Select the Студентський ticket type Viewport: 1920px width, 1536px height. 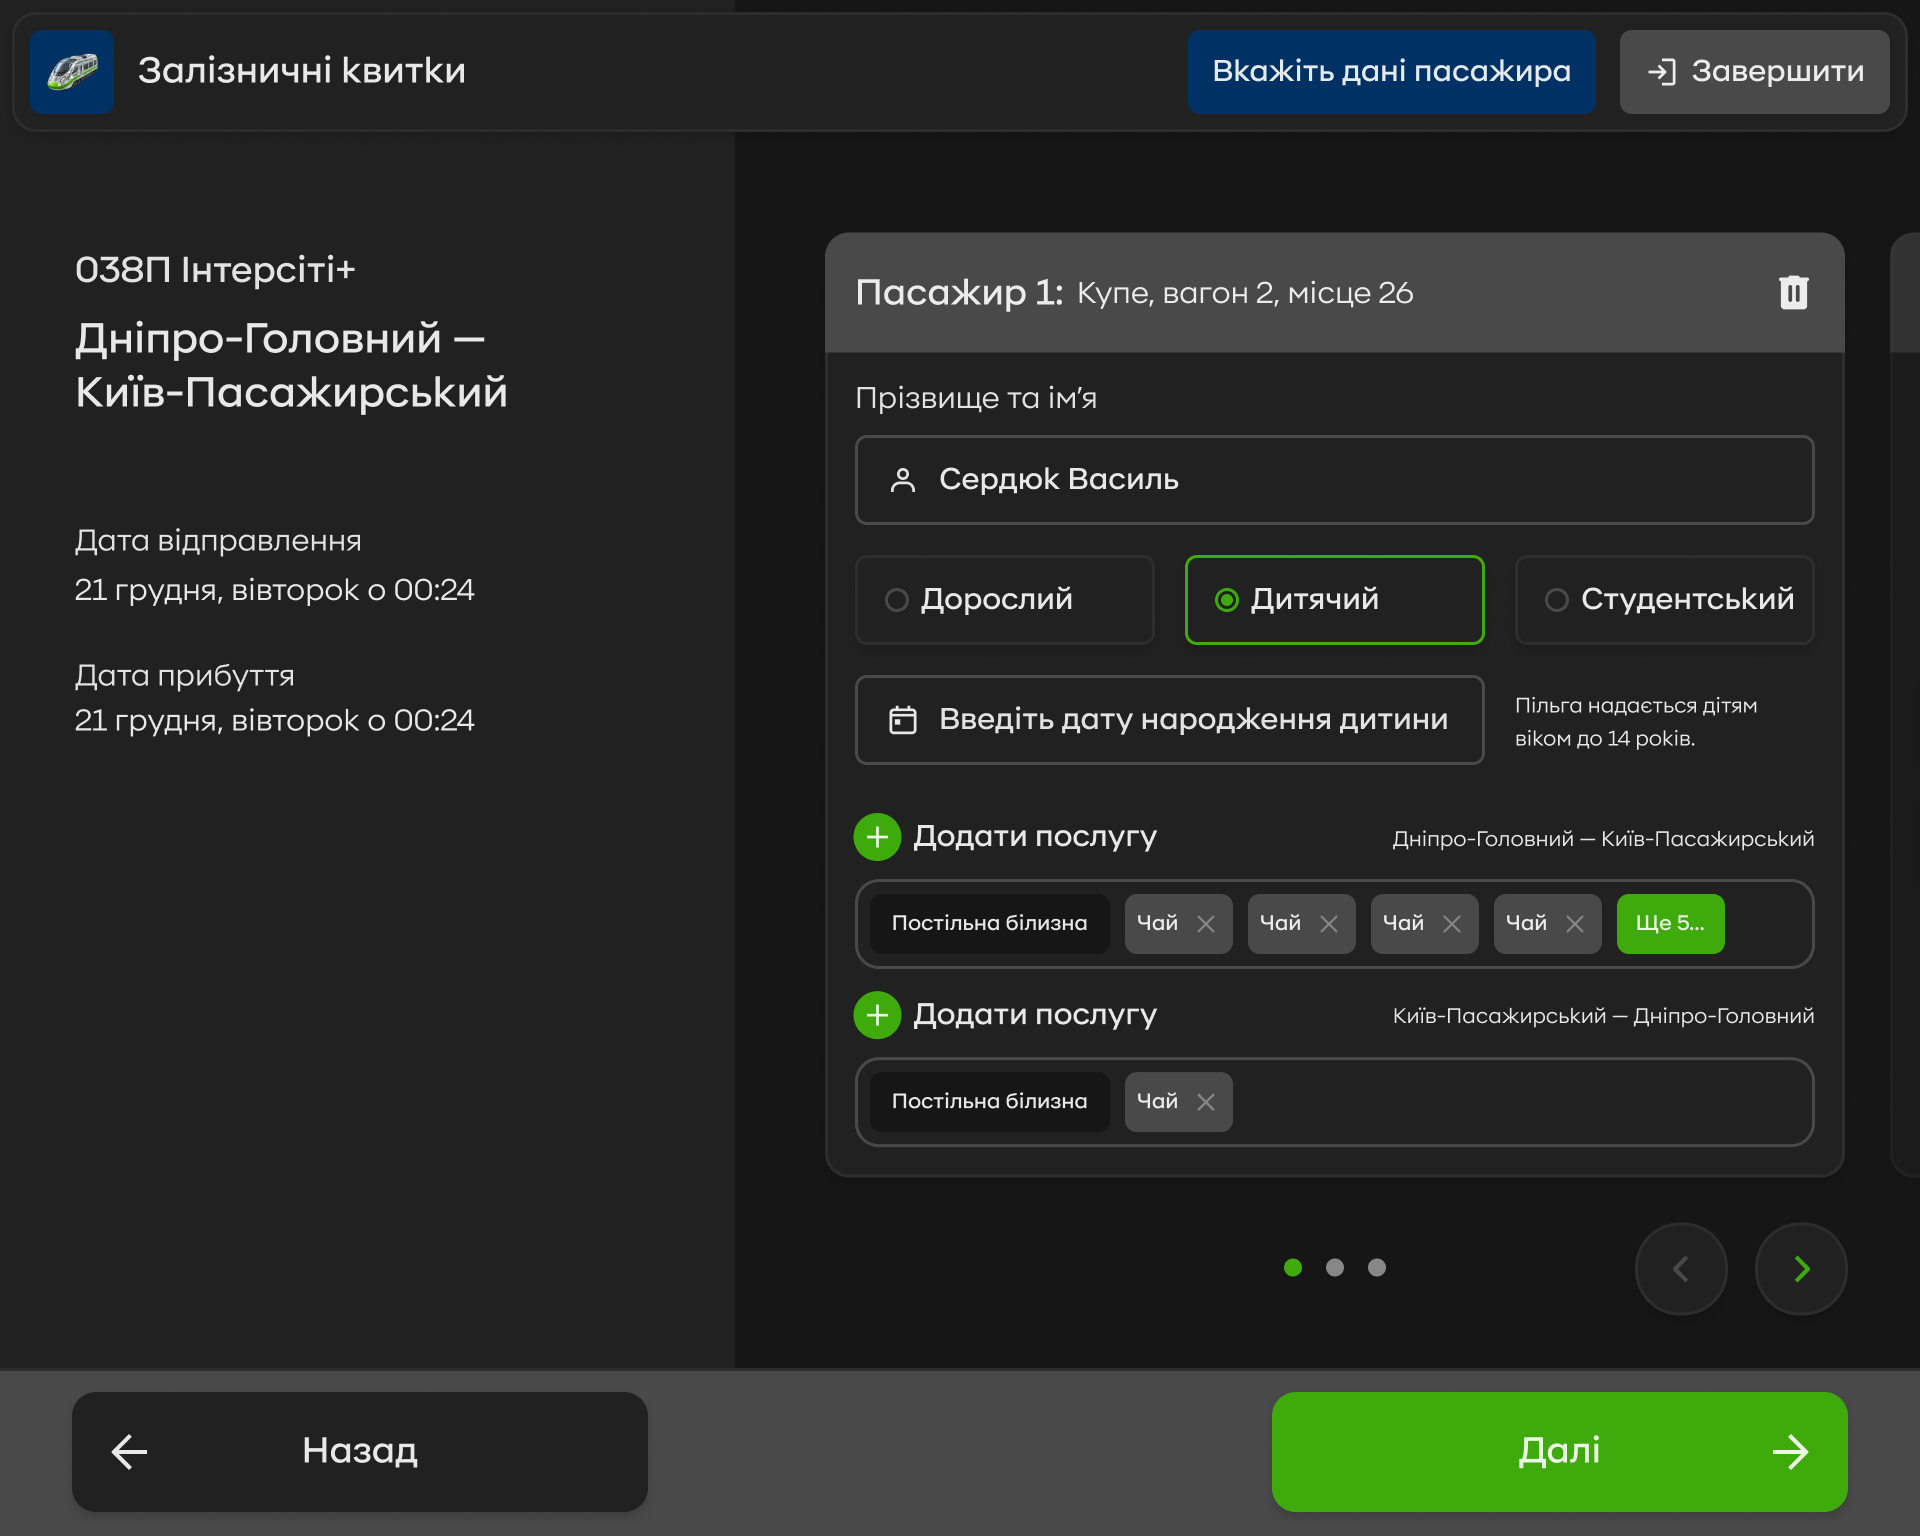(x=1665, y=600)
